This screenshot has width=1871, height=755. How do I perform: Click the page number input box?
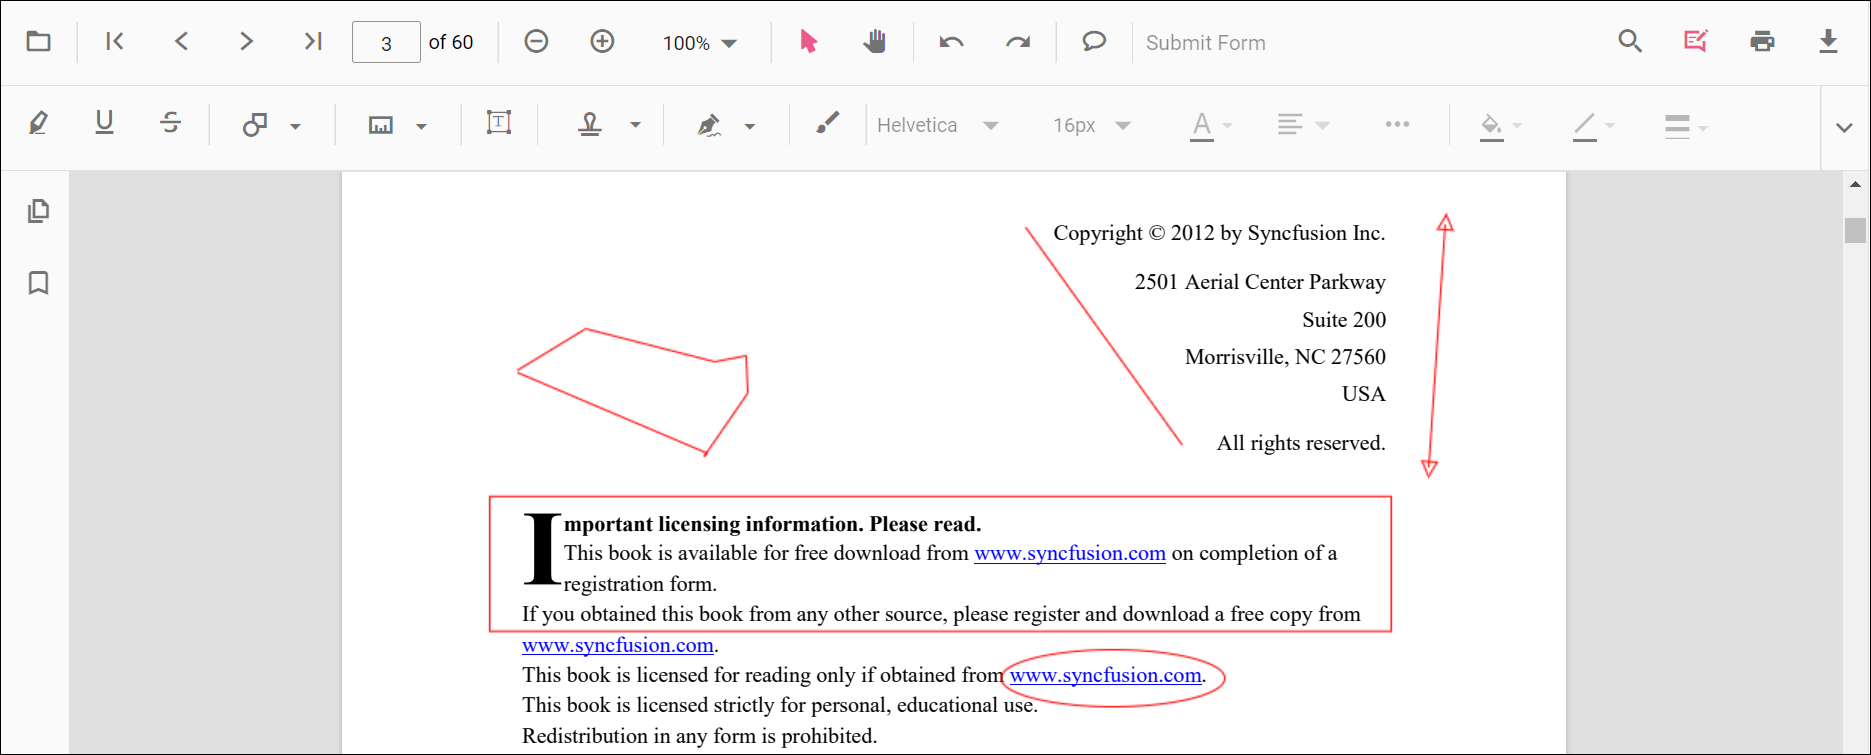point(386,42)
